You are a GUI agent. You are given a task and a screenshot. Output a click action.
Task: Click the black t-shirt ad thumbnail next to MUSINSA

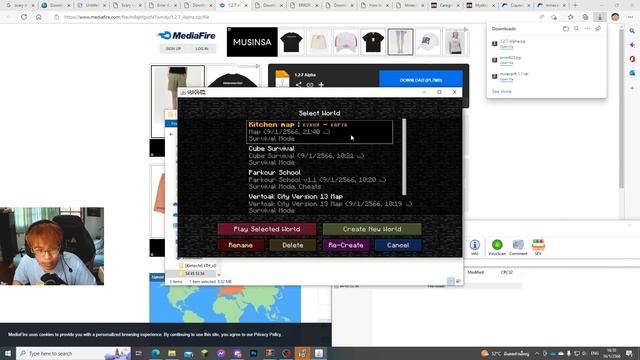coord(291,42)
